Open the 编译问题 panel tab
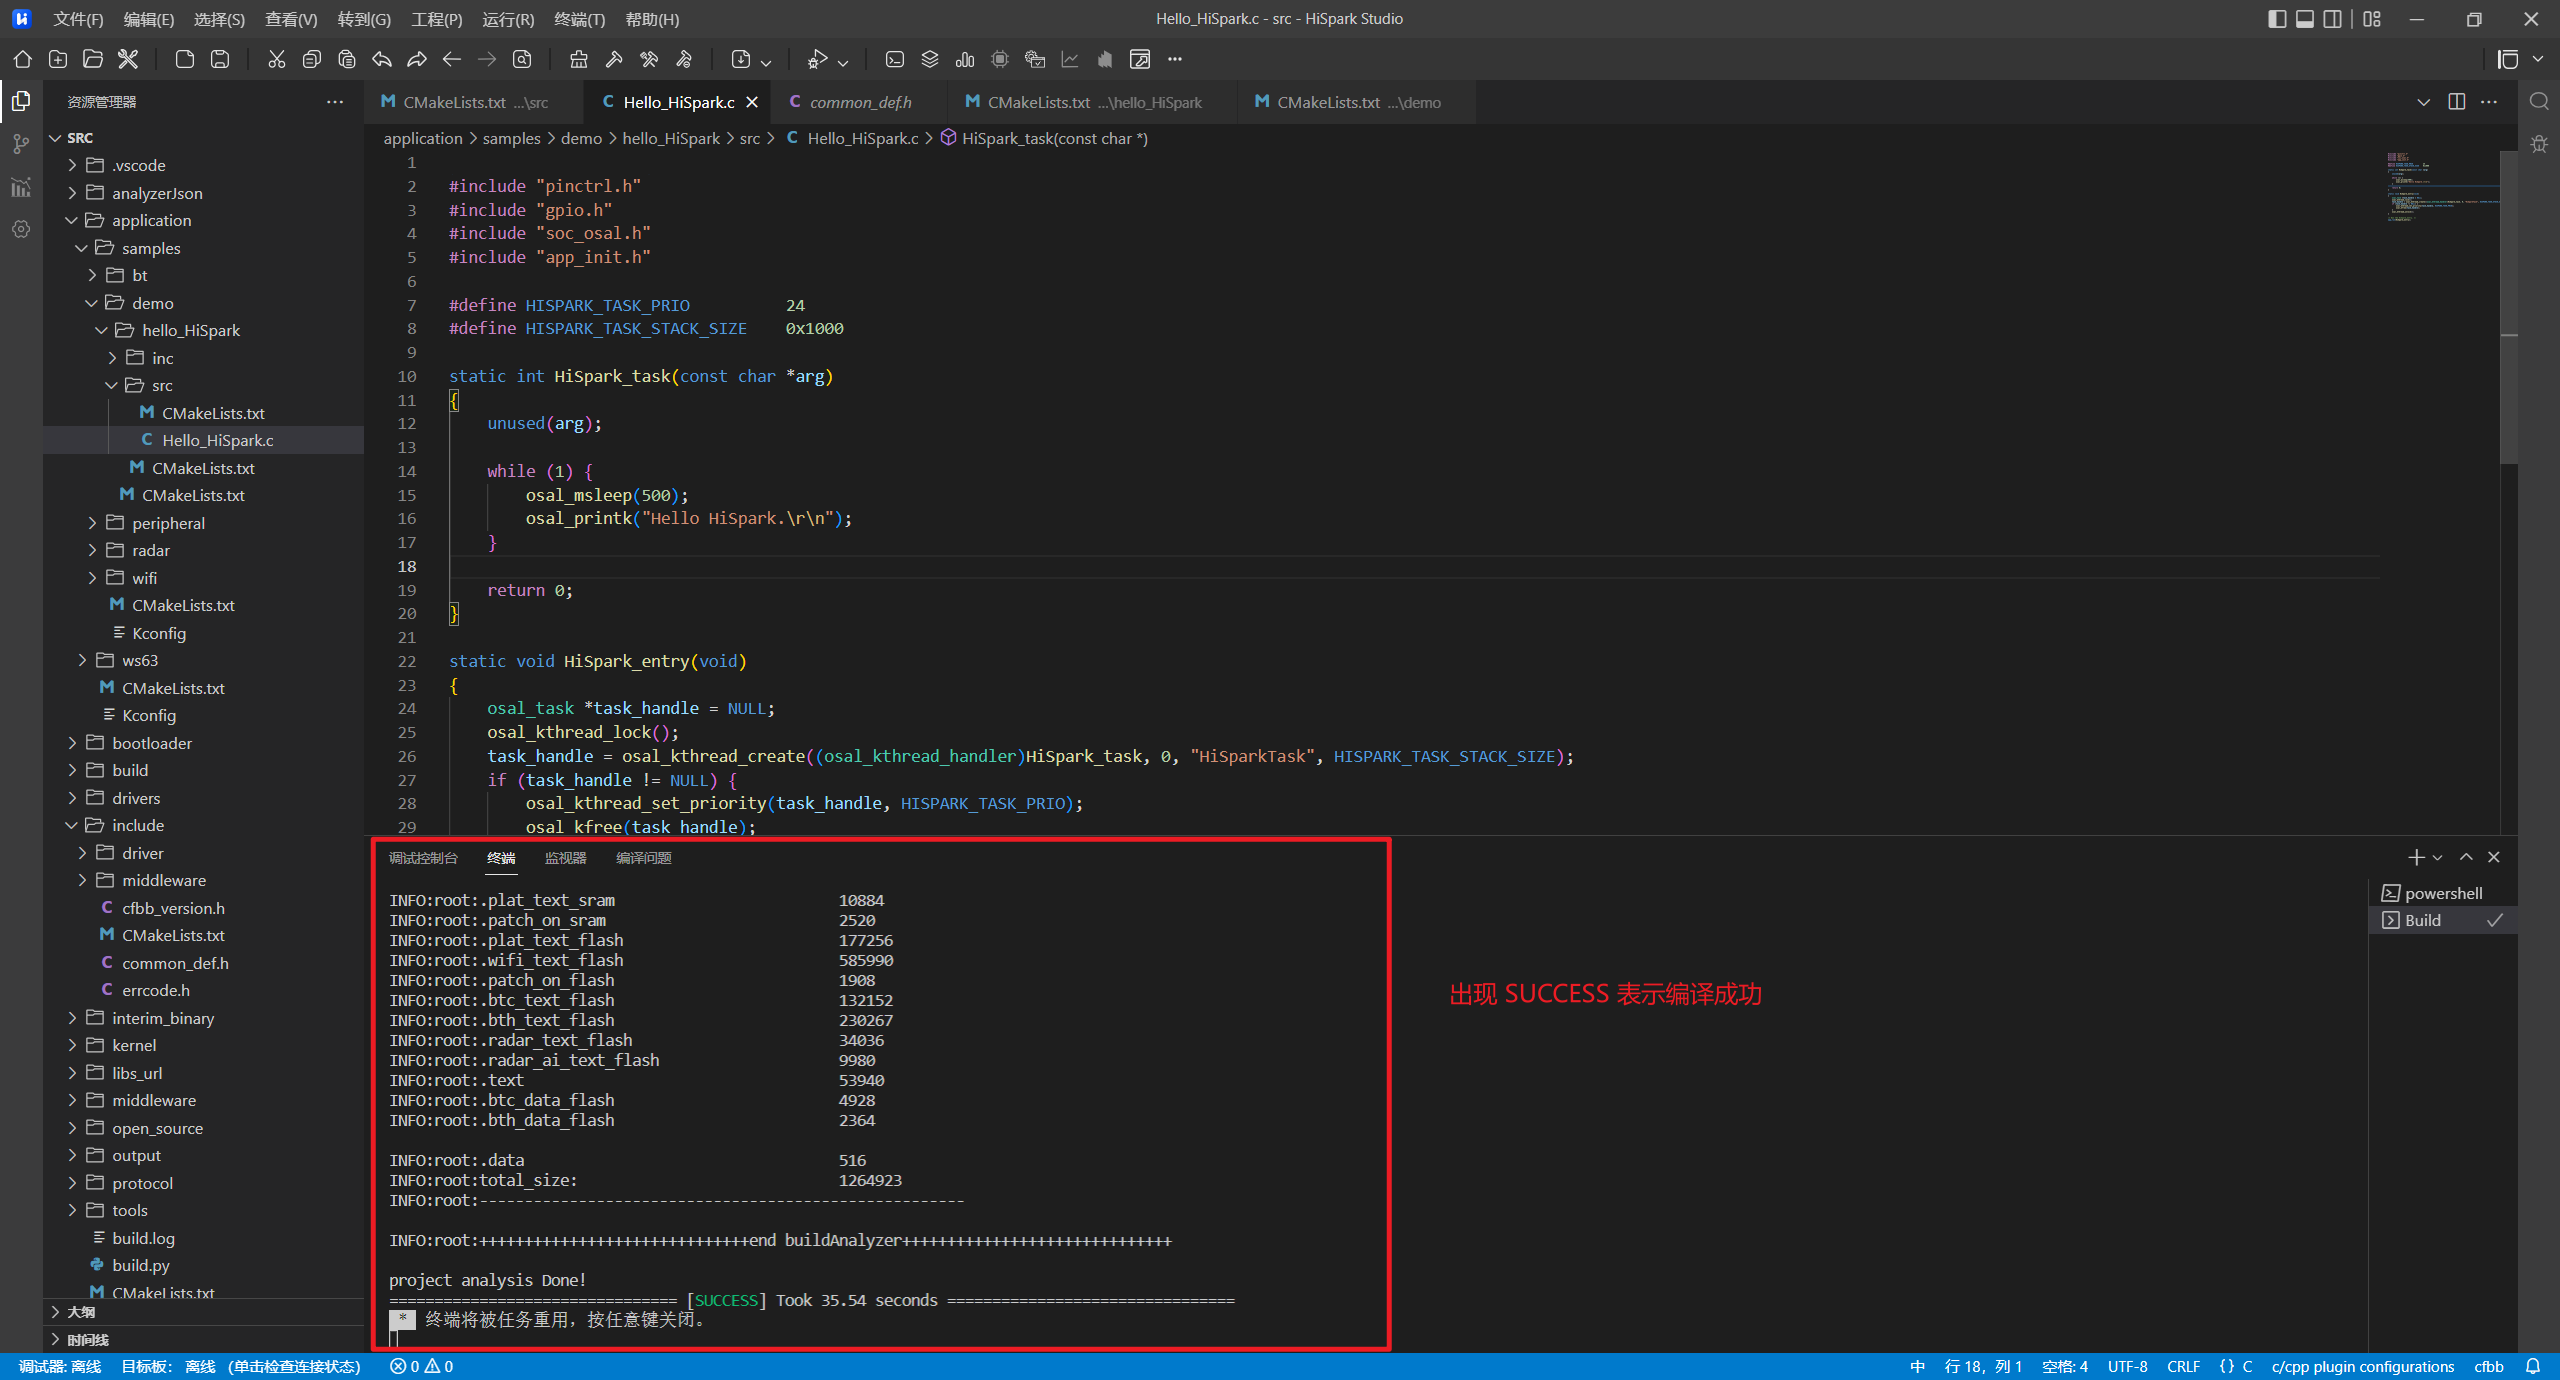 click(643, 858)
